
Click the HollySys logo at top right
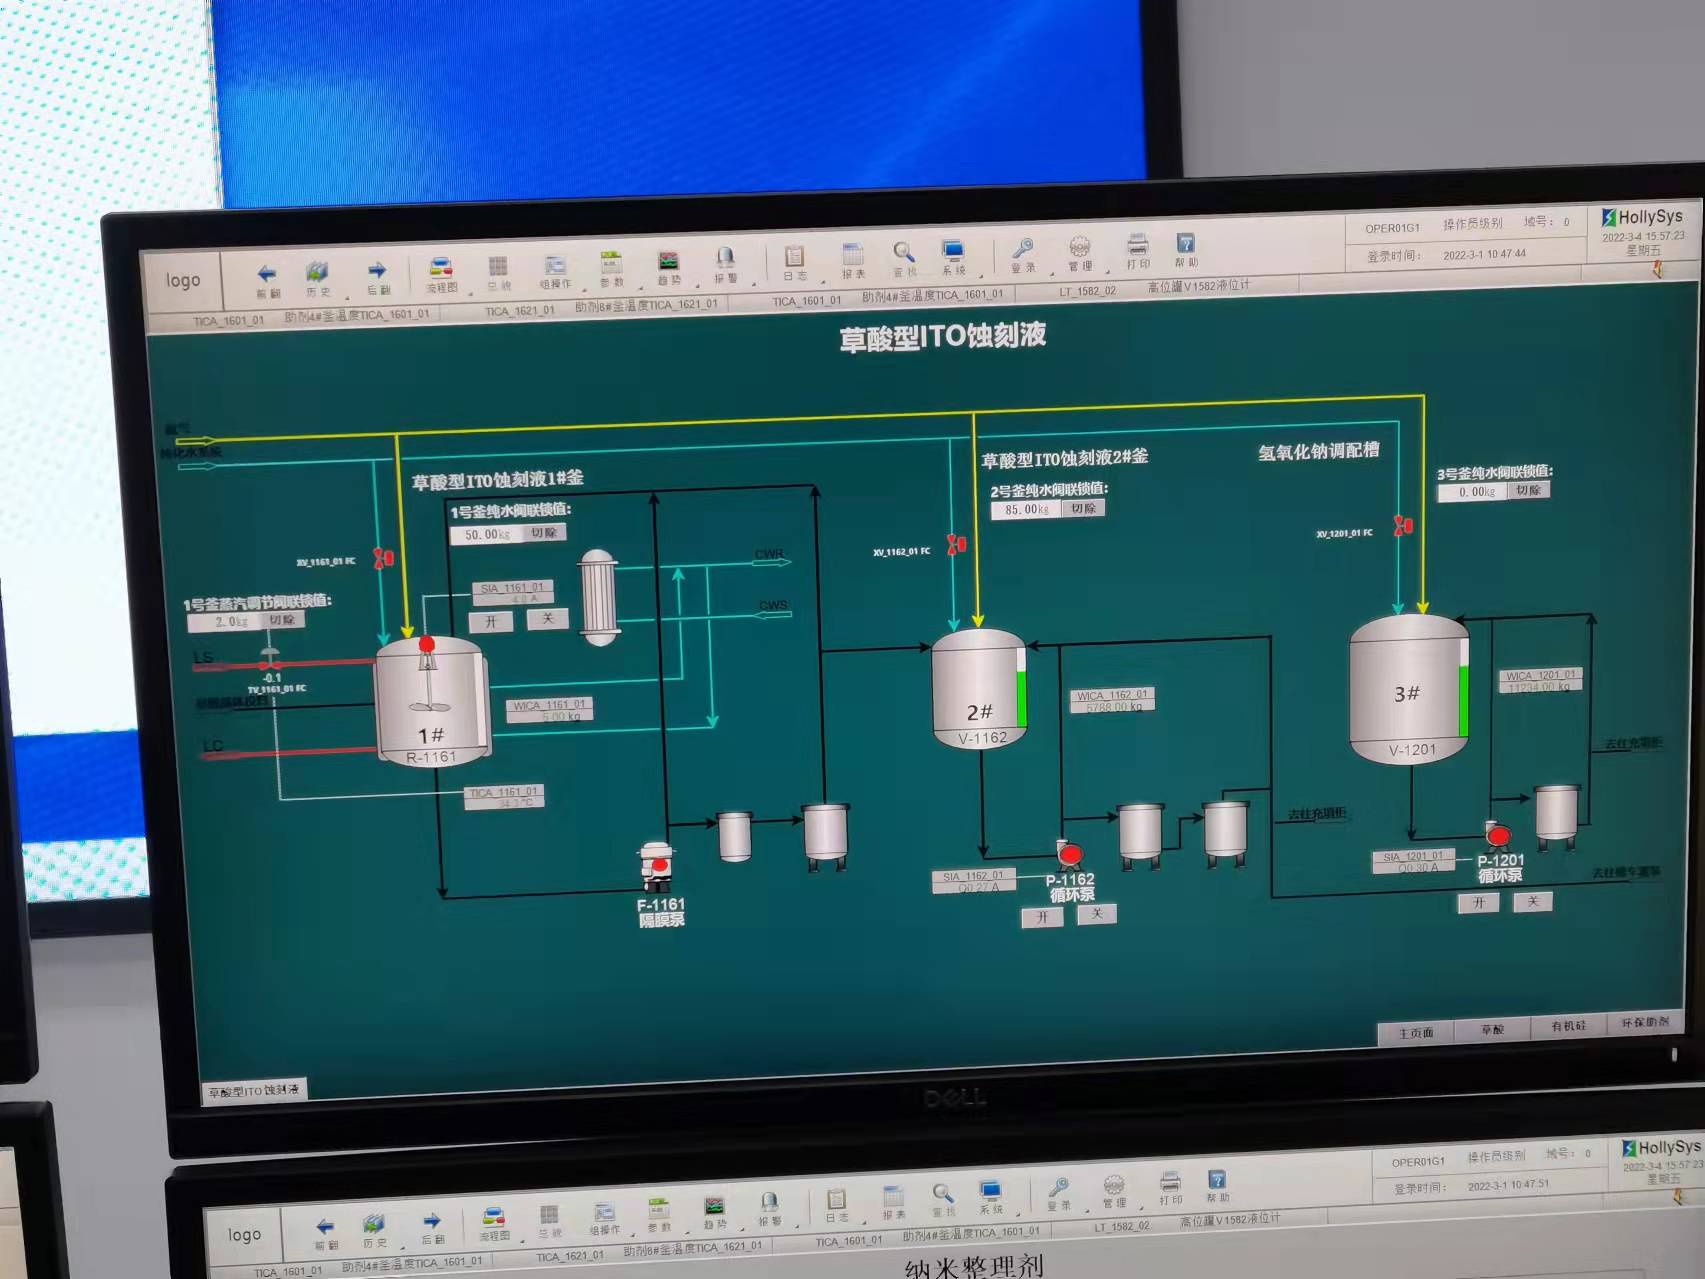1641,217
